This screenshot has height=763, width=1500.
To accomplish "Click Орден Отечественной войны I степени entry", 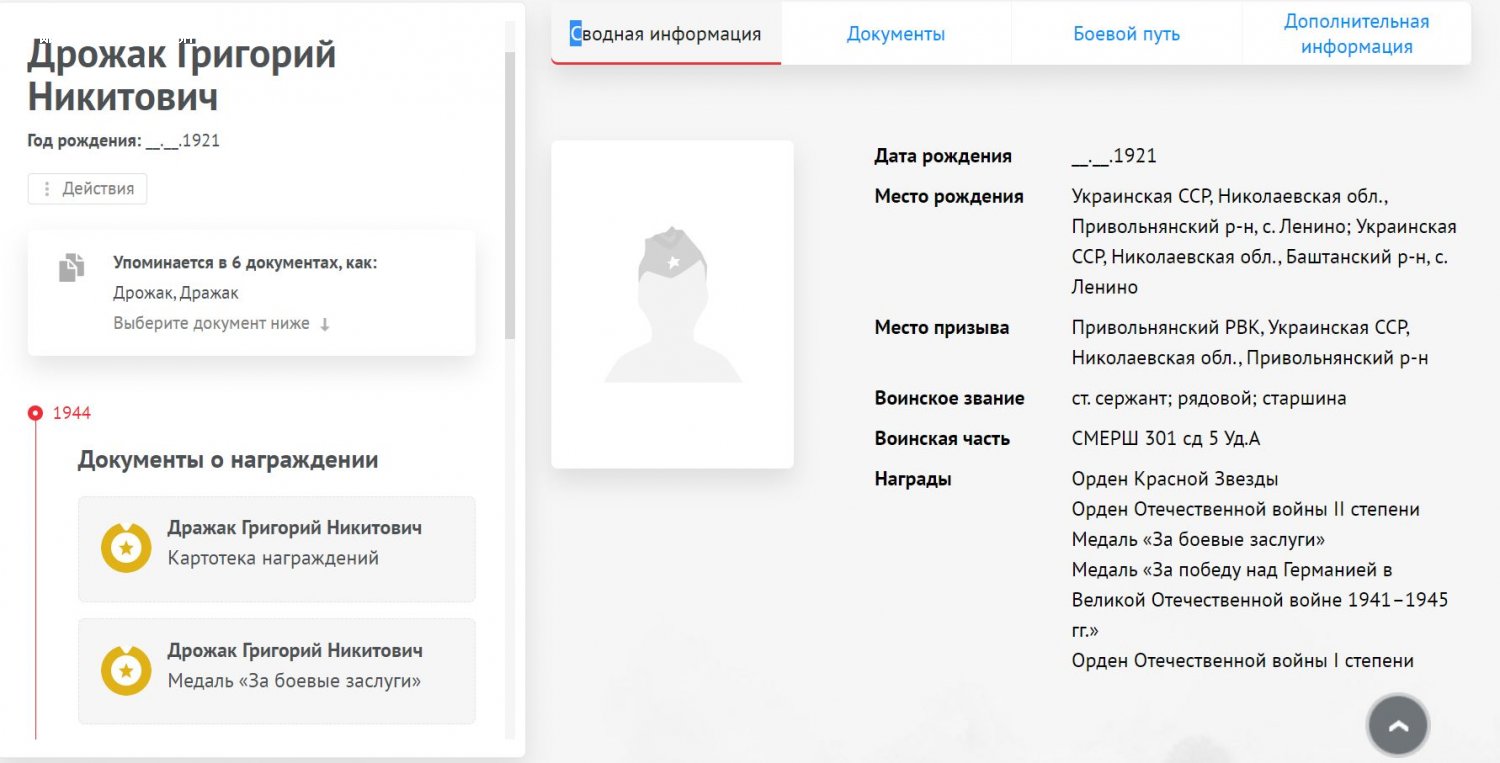I will point(1242,660).
